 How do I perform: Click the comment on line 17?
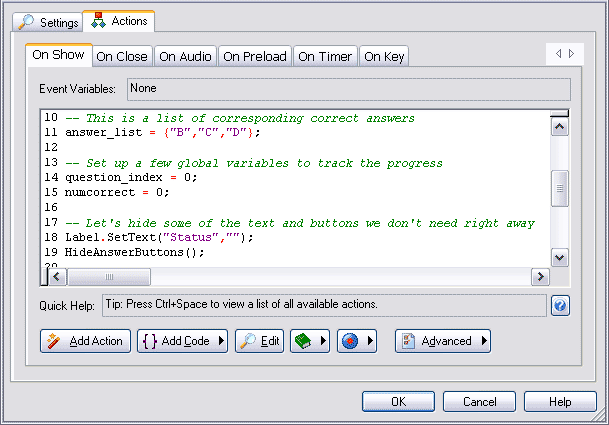point(300,223)
